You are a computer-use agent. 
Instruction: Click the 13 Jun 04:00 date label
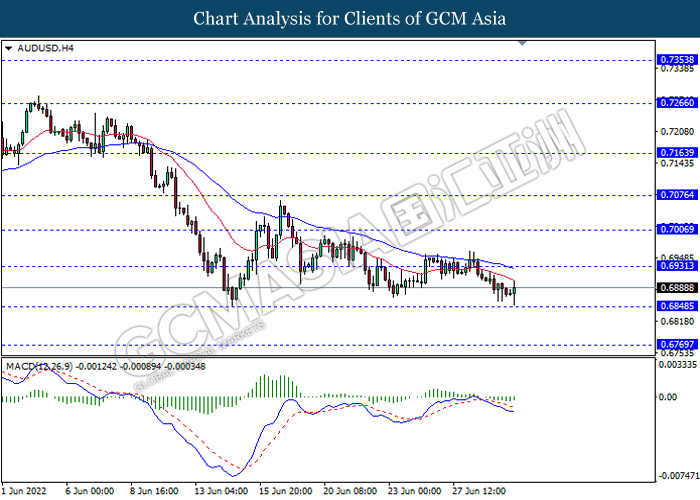221,491
